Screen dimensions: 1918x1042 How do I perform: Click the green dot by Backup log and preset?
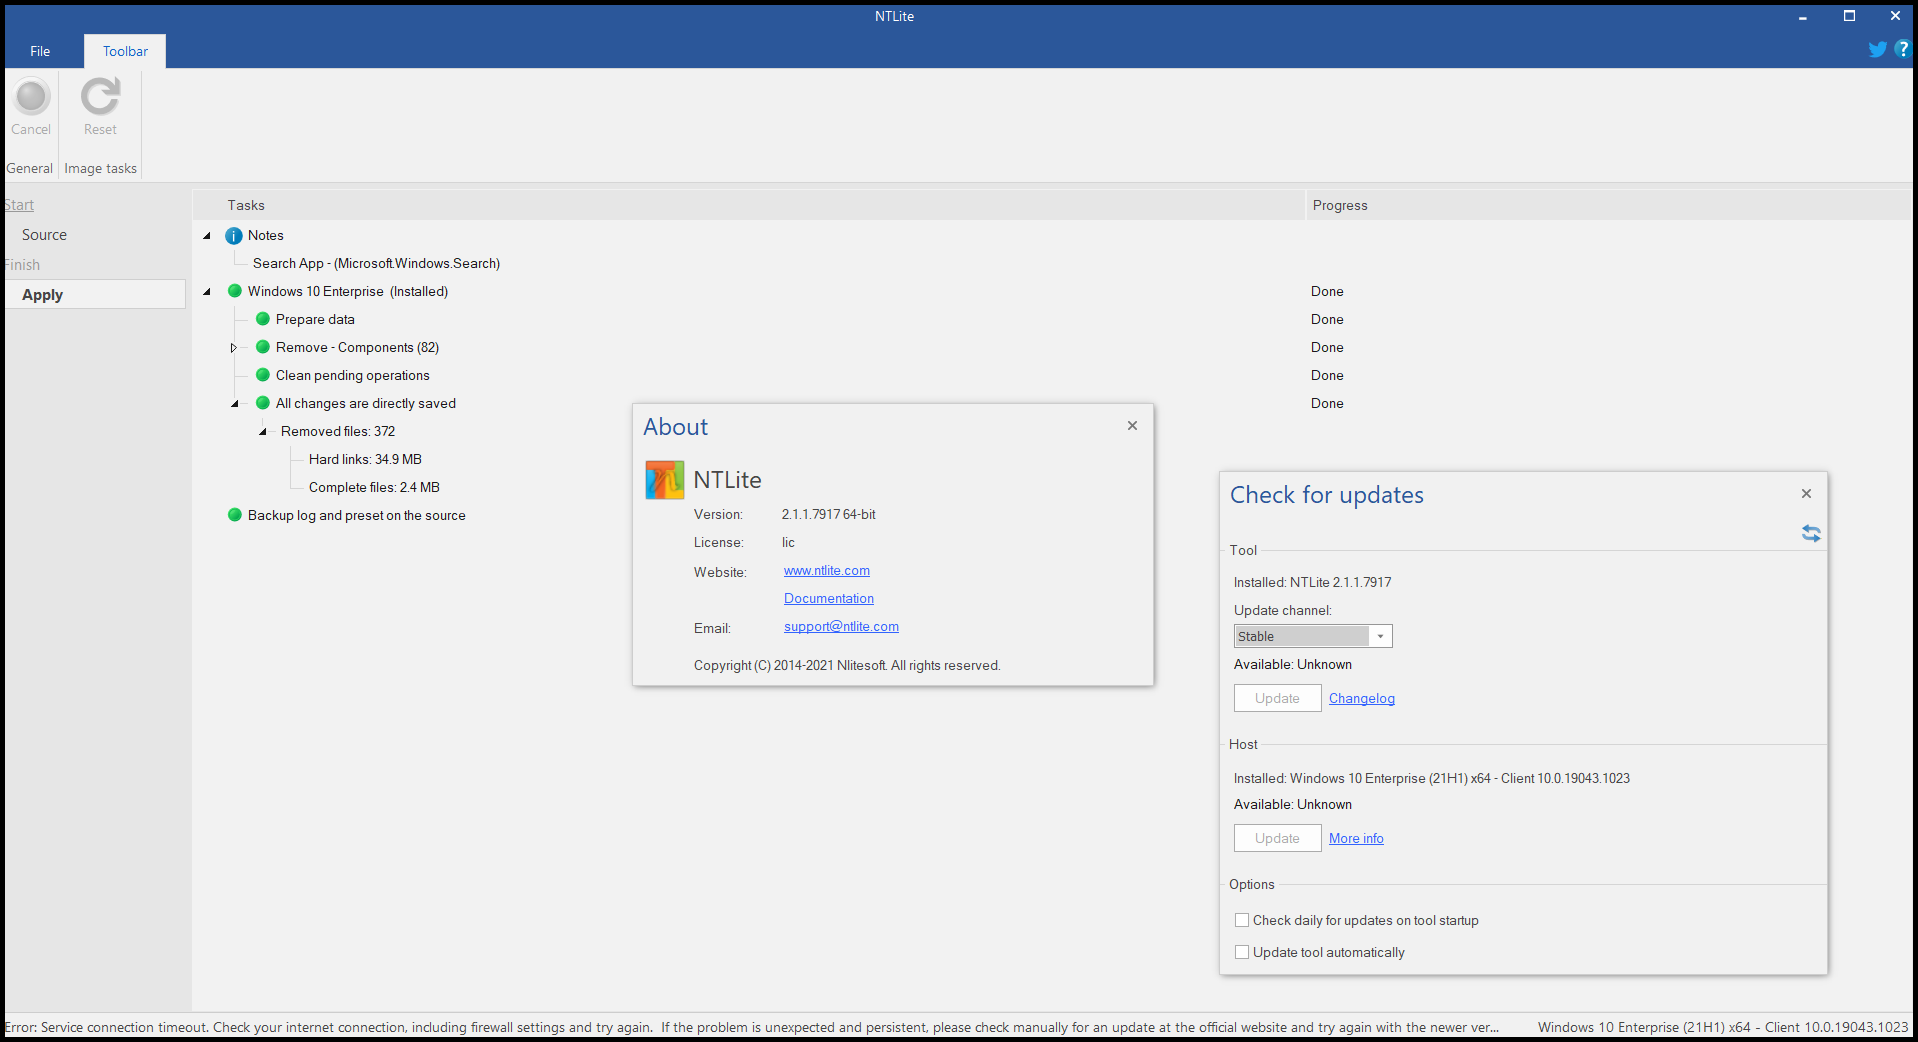[x=235, y=515]
